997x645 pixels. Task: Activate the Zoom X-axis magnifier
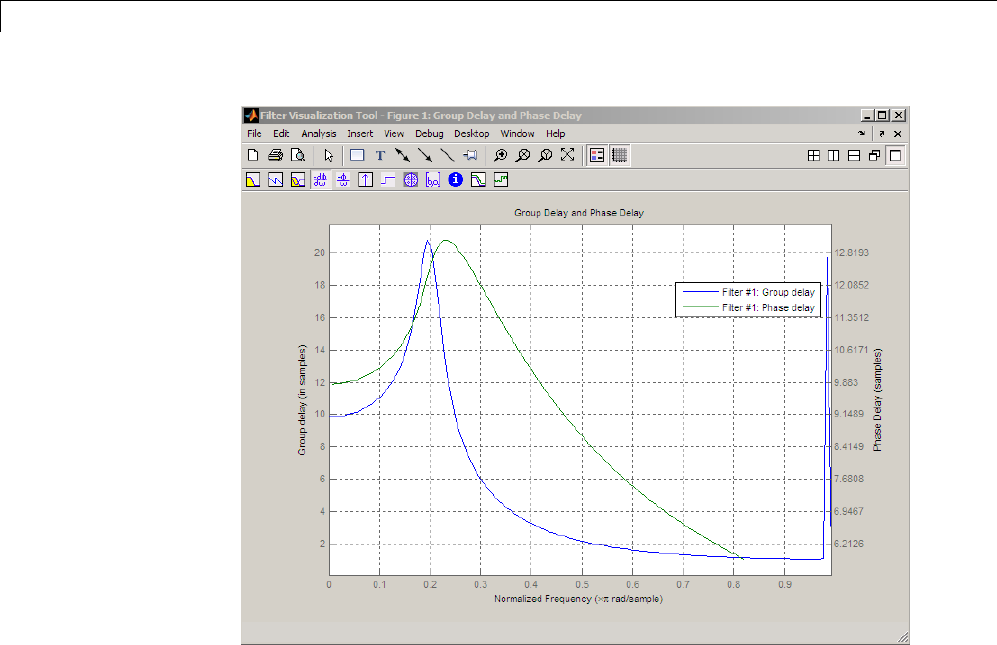point(523,155)
